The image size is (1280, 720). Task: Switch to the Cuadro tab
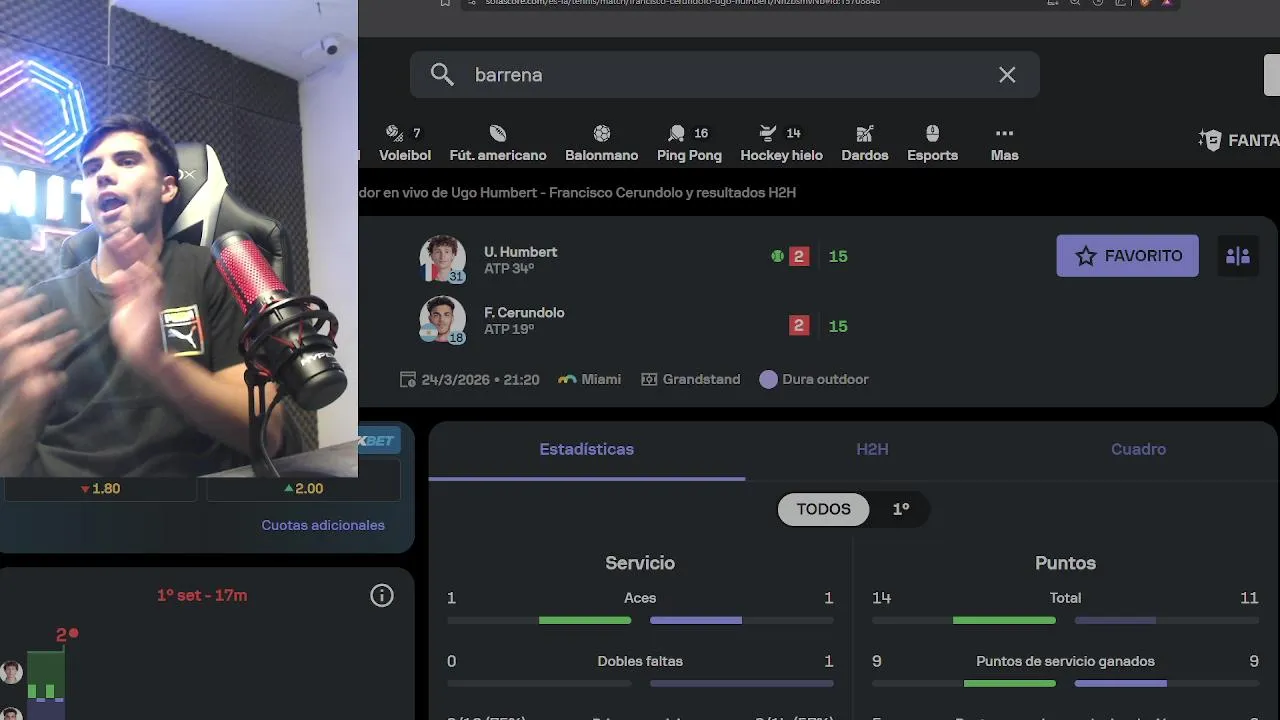[x=1138, y=450]
